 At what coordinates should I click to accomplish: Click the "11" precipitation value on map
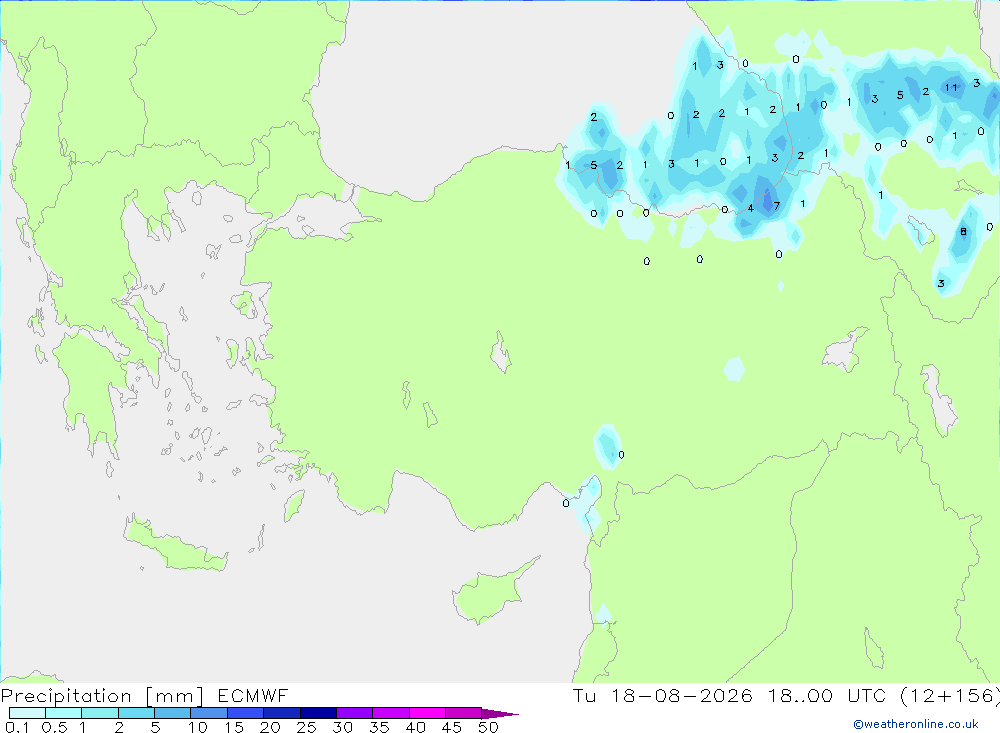(x=951, y=87)
